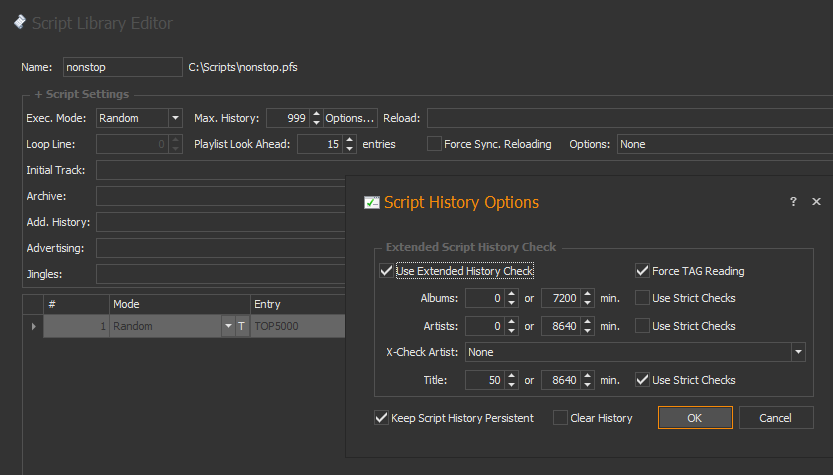Click the Artists minutes field showing 8640
Image resolution: width=833 pixels, height=475 pixels.
(x=561, y=326)
